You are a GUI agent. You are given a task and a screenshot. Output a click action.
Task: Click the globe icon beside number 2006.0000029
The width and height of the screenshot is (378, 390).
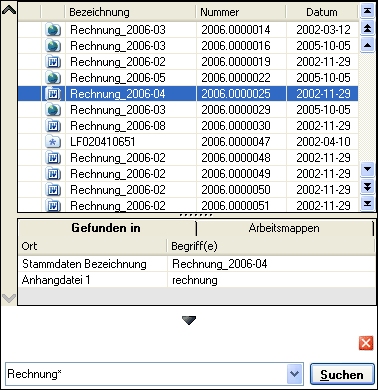point(53,110)
